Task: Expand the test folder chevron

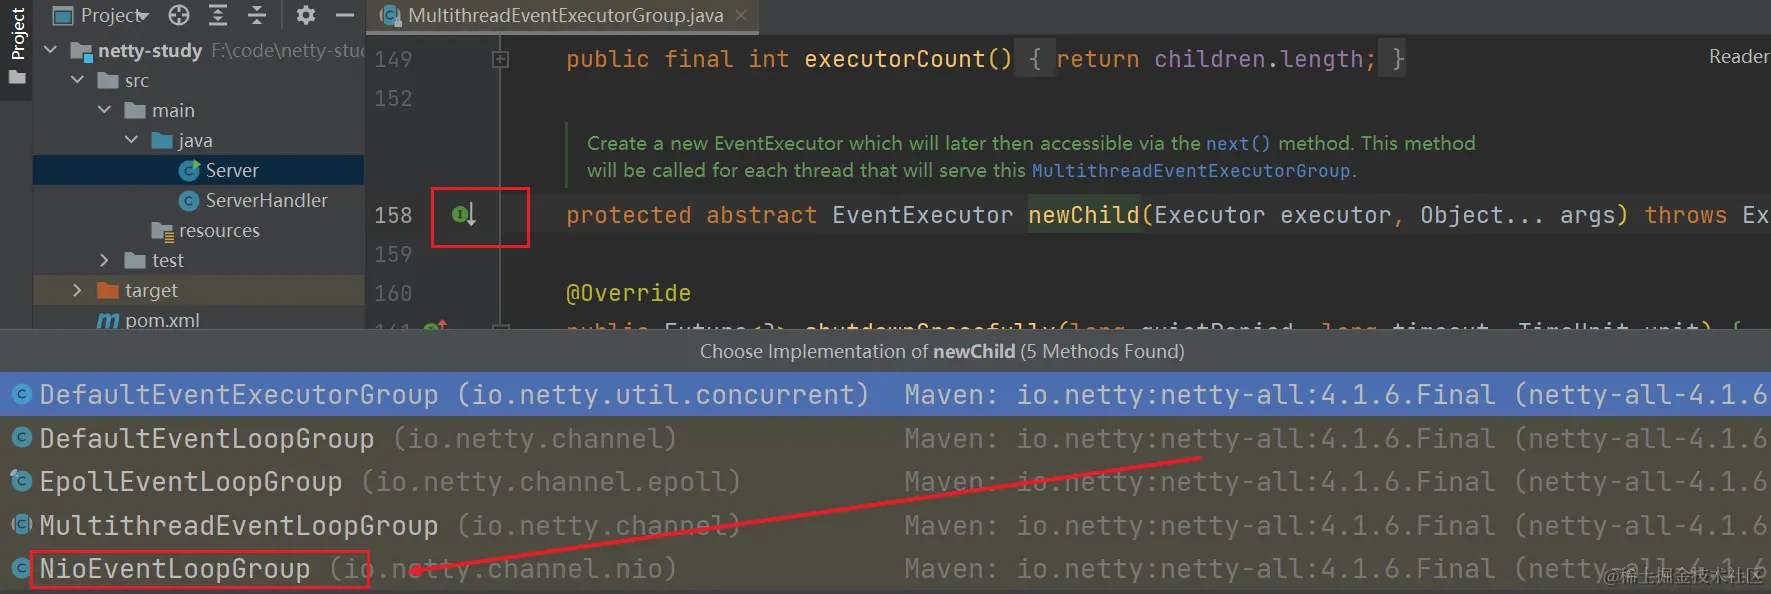Action: click(x=104, y=260)
